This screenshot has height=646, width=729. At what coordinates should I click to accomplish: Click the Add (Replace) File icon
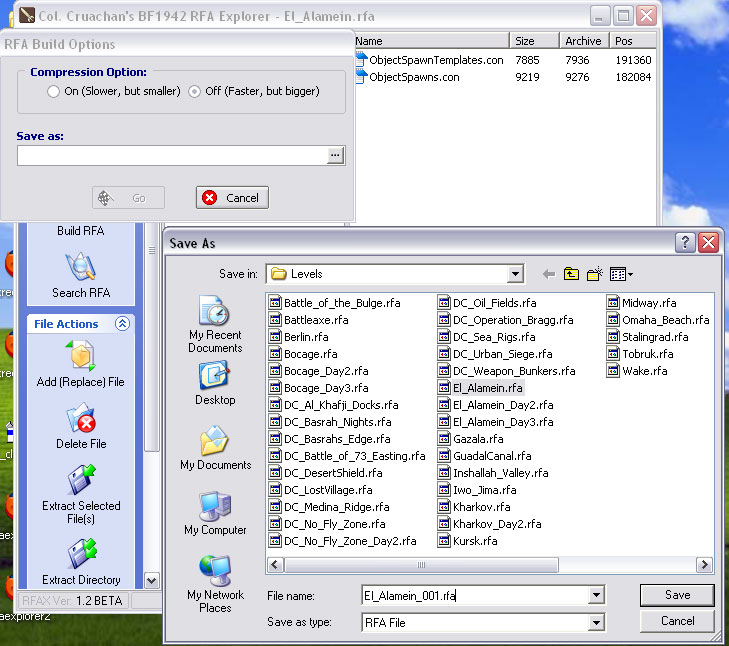pyautogui.click(x=80, y=356)
